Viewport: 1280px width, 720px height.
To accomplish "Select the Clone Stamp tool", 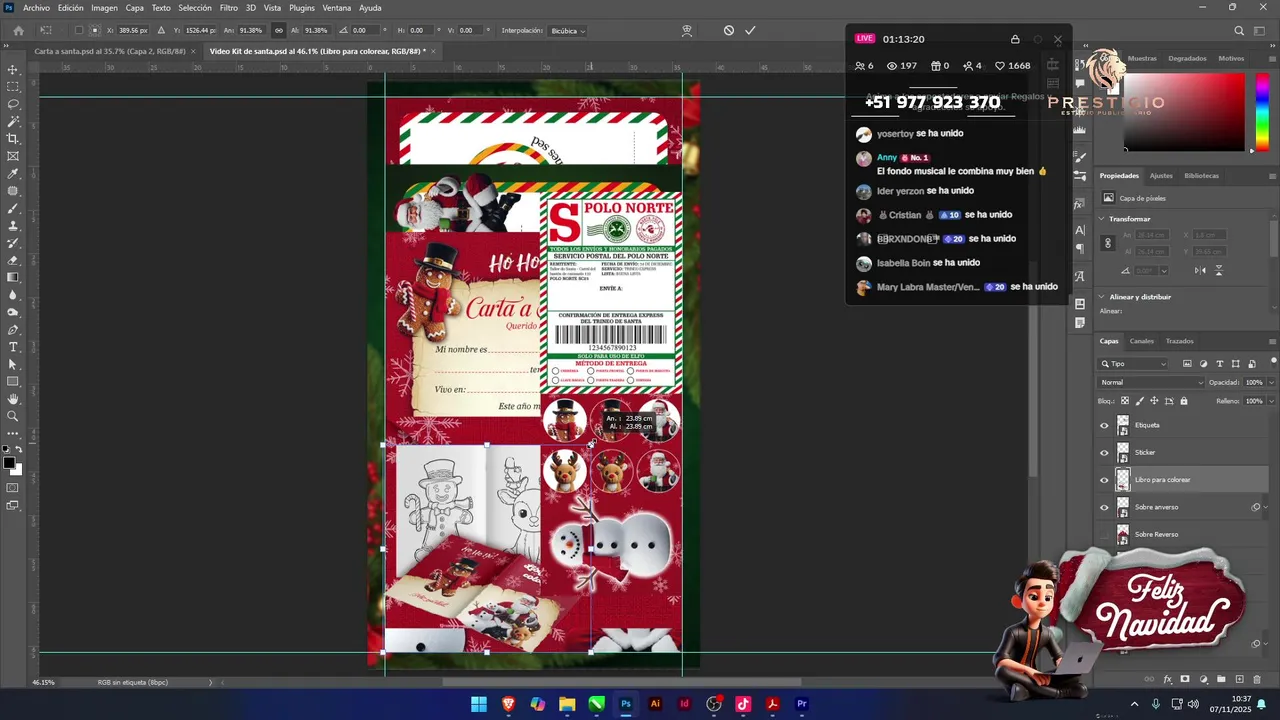I will pyautogui.click(x=13, y=226).
